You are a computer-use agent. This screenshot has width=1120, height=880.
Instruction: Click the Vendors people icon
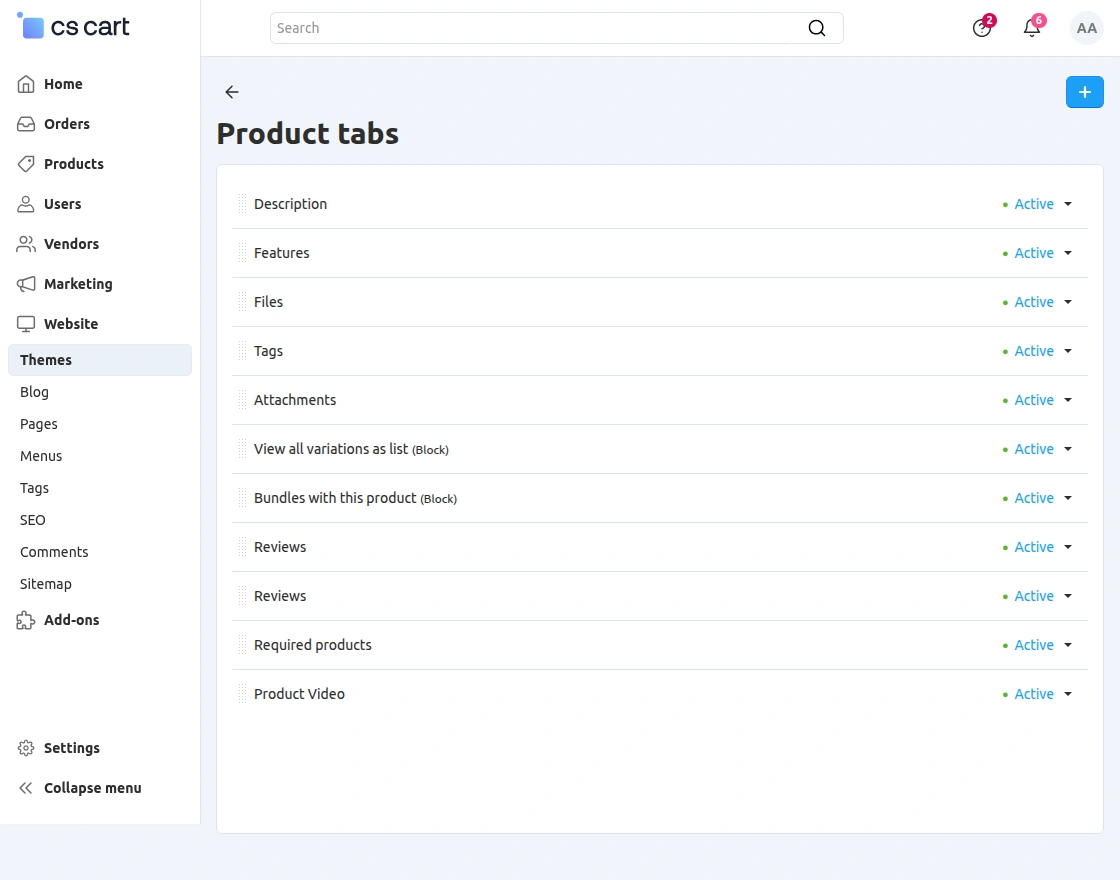pyautogui.click(x=26, y=244)
